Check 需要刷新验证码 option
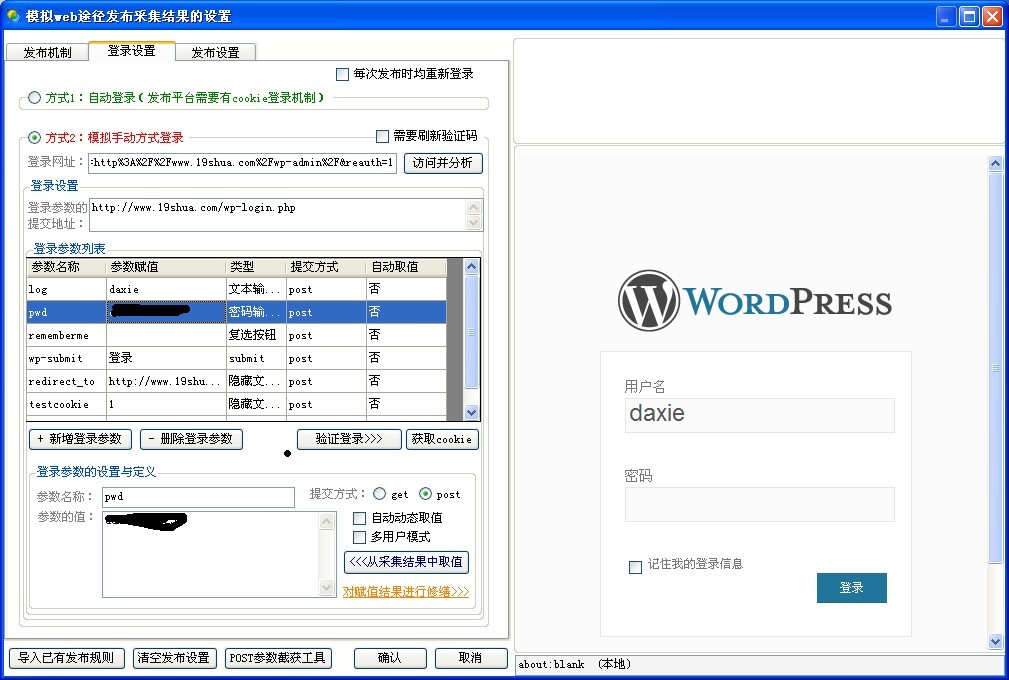This screenshot has height=680, width=1009. pyautogui.click(x=382, y=137)
